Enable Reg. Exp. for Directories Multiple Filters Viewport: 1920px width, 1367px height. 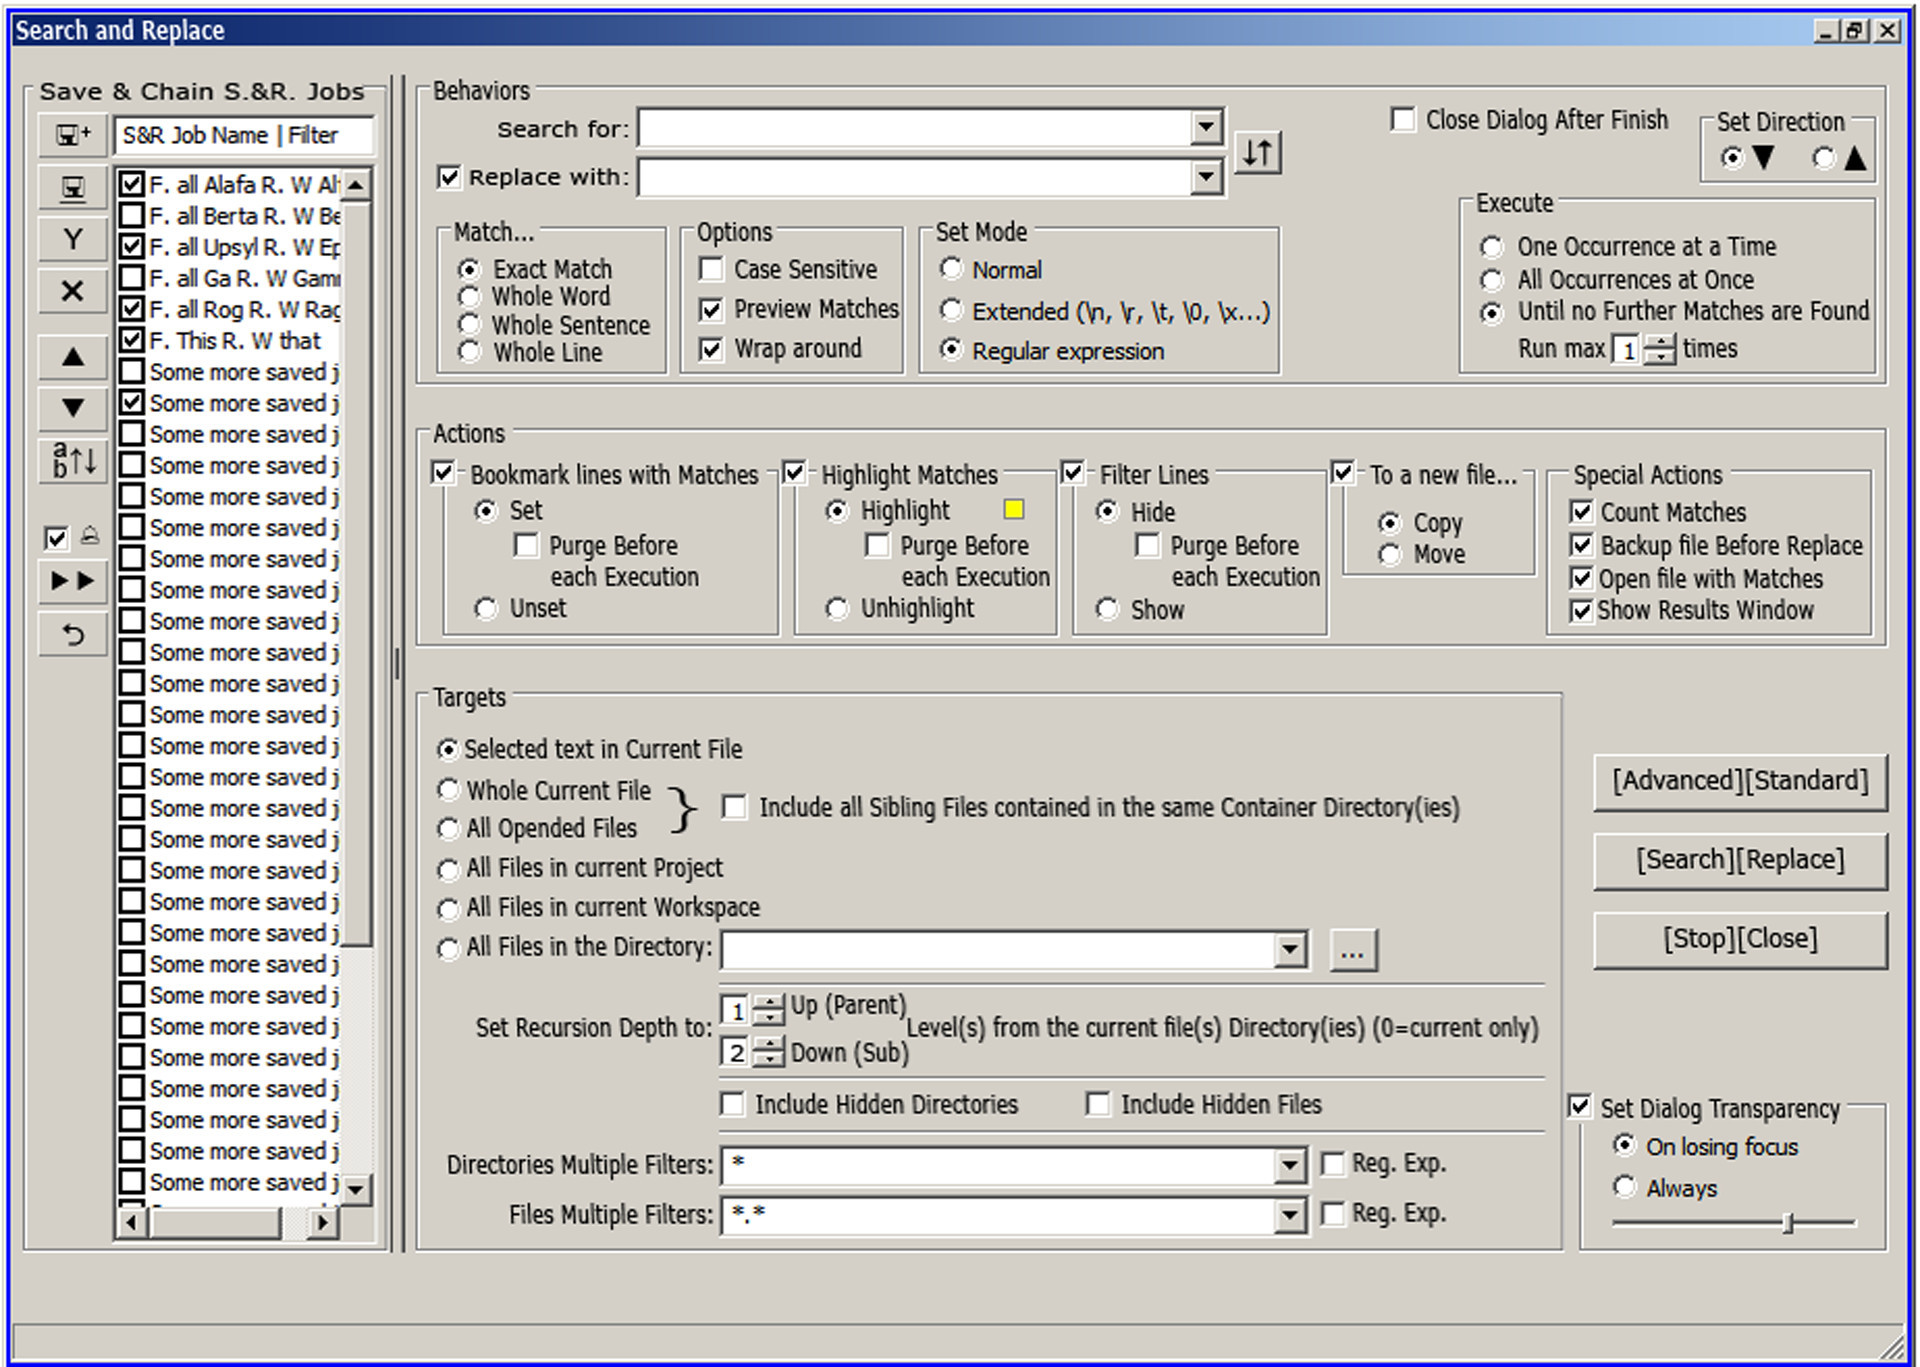pos(1333,1164)
